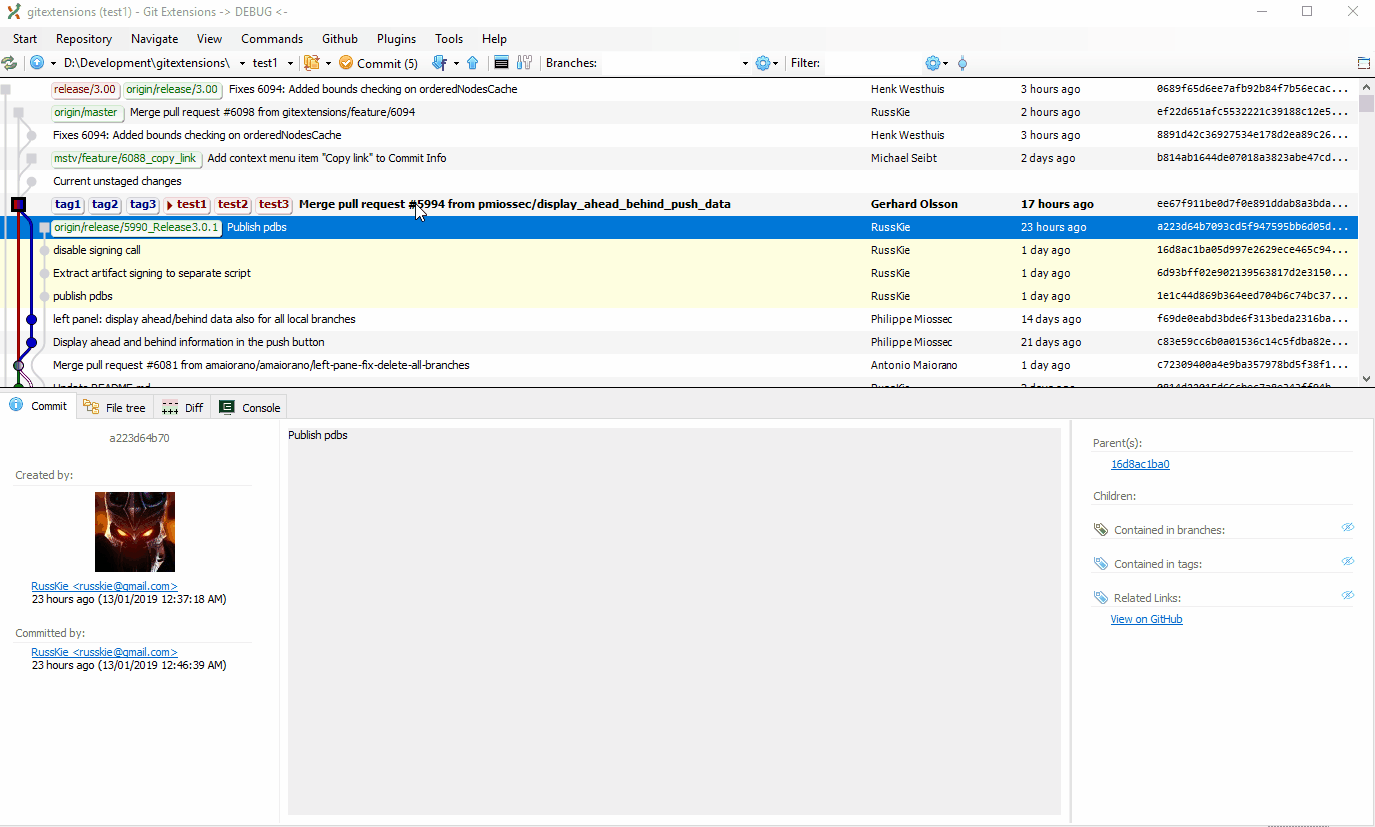
Task: Show the Related Links details
Action: pos(1347,594)
